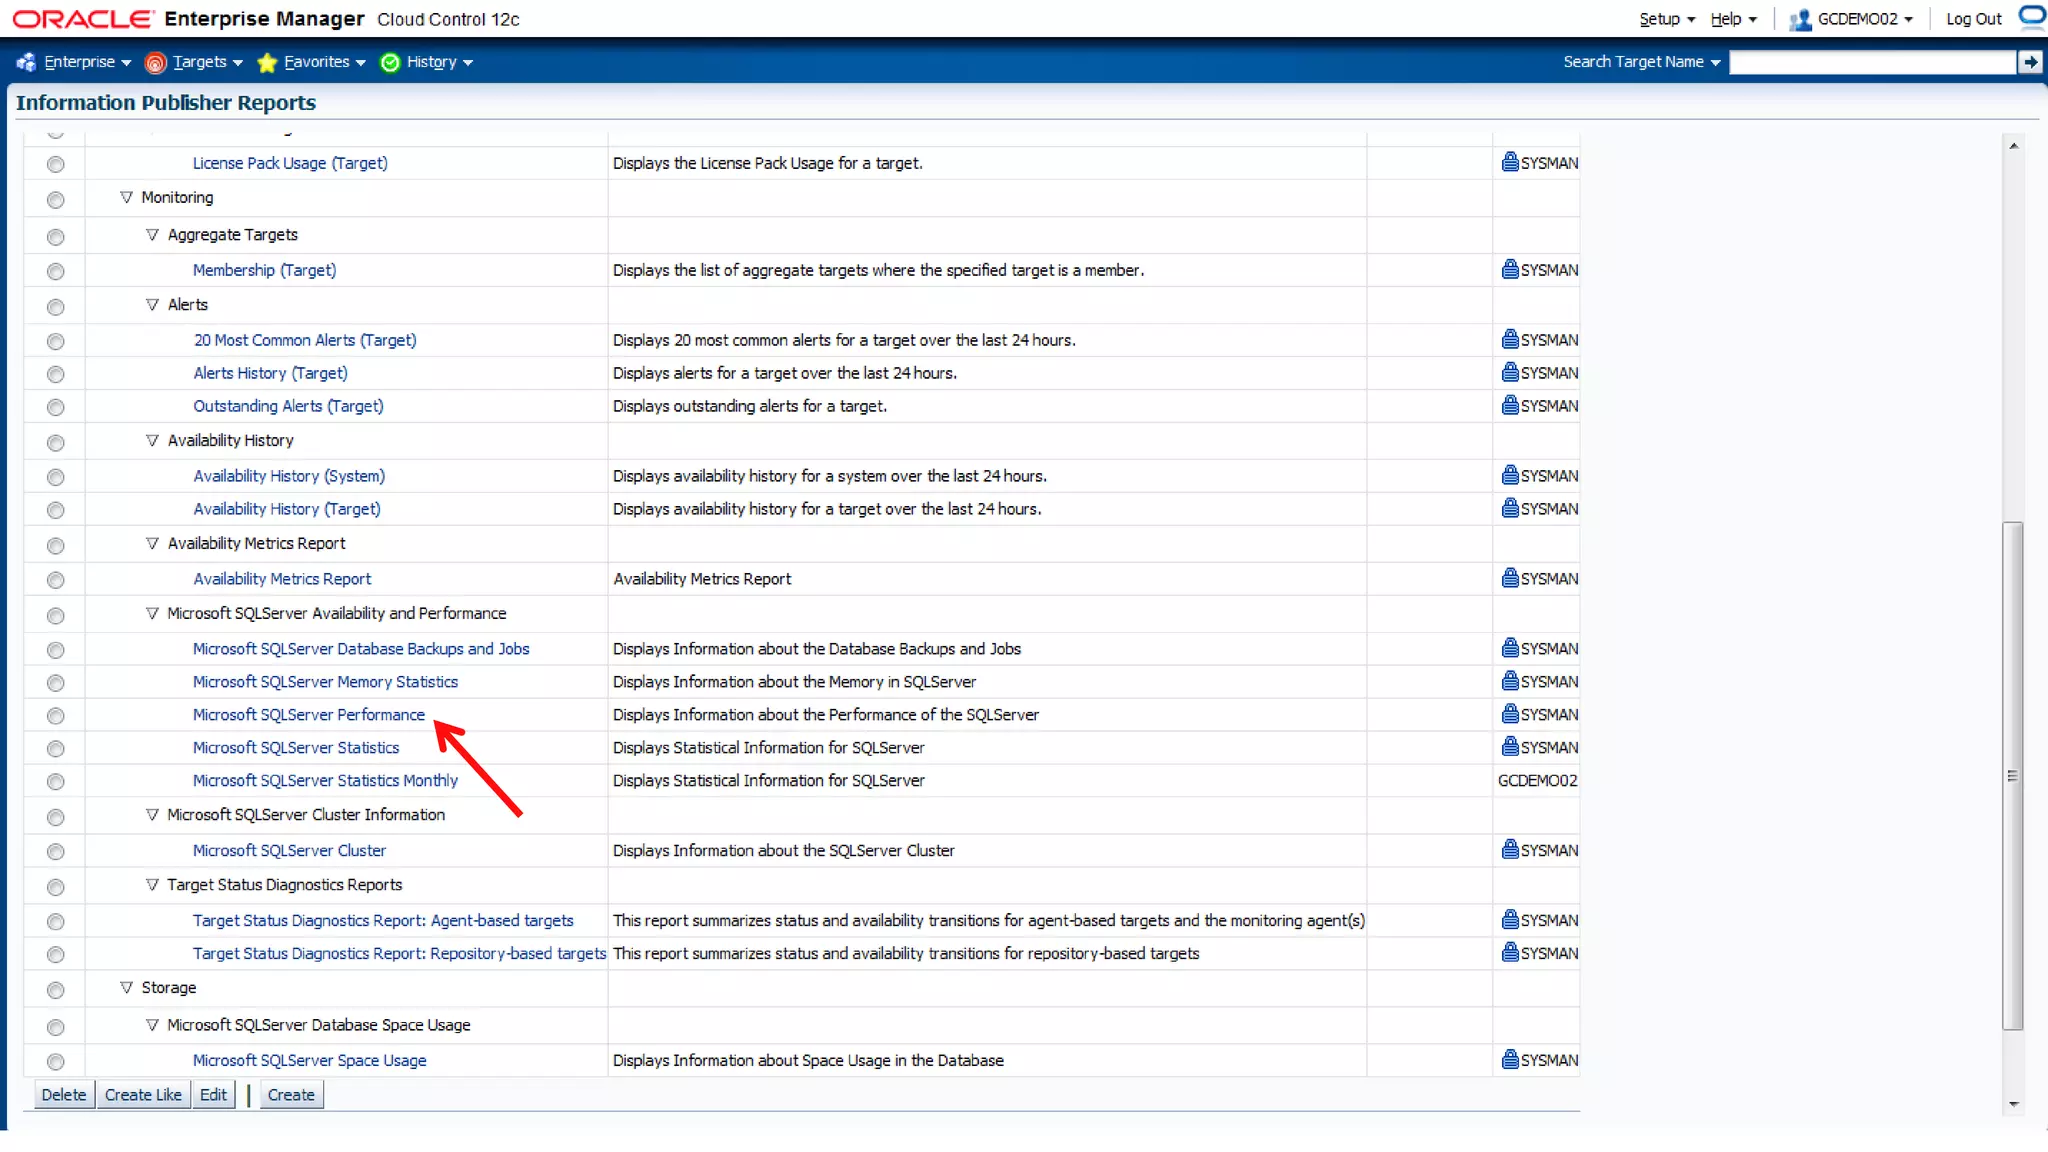Image resolution: width=2048 pixels, height=1152 pixels.
Task: Click lock icon in Membership (Target) row
Action: [x=1510, y=269]
